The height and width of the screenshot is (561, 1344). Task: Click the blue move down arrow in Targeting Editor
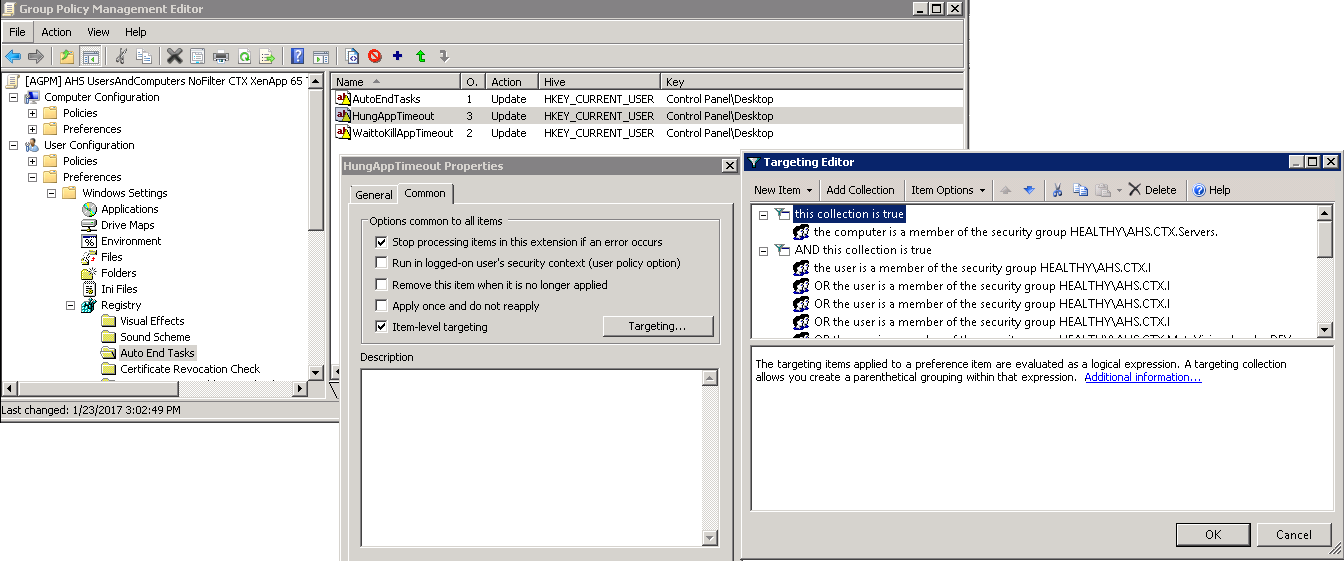[1028, 190]
